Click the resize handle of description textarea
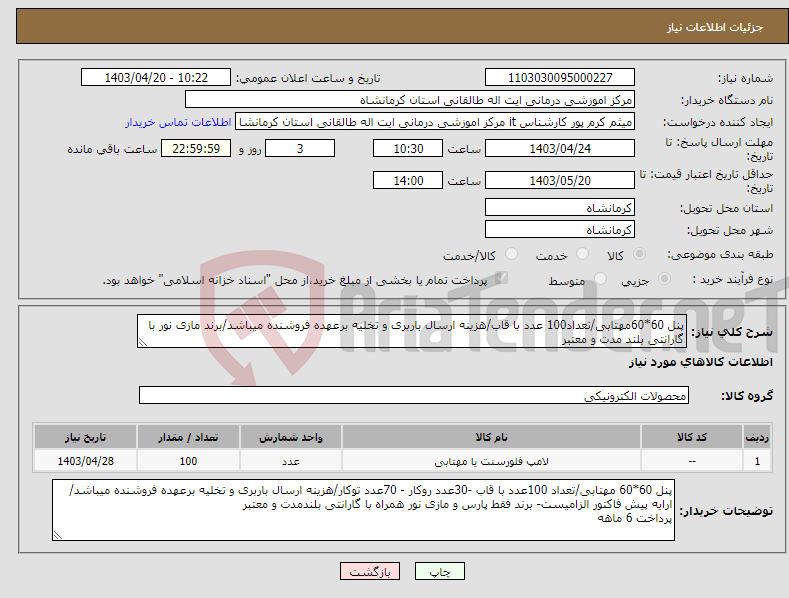The width and height of the screenshot is (789, 598). tap(143, 342)
